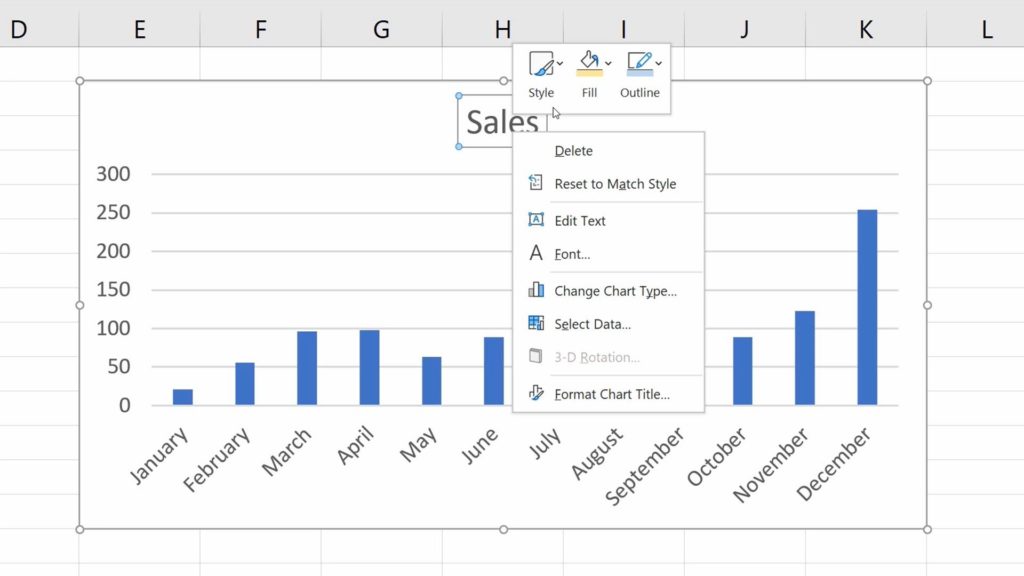Click the Change Chart Type chart icon
1024x576 pixels.
(x=537, y=290)
